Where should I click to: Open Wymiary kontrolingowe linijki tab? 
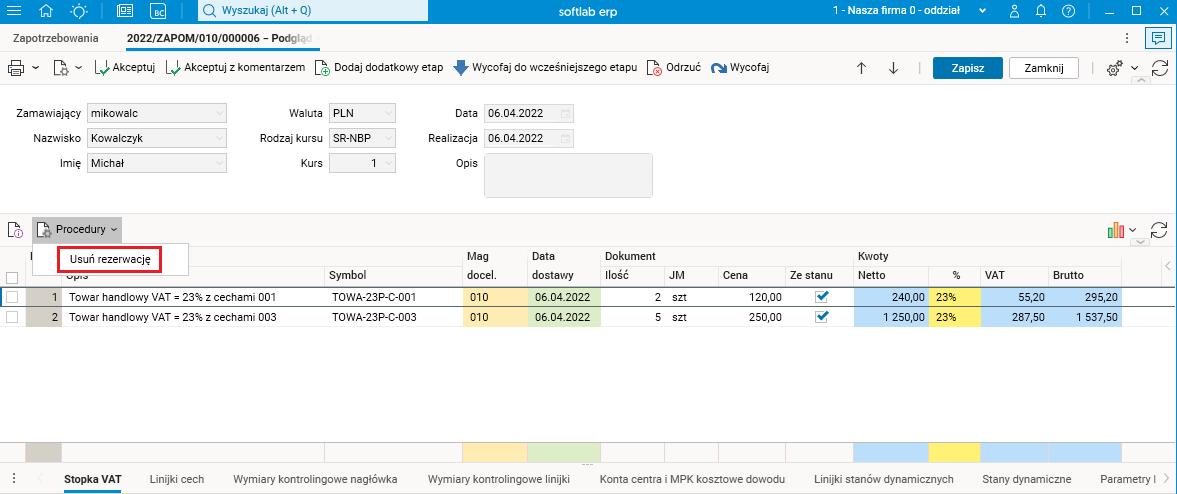tap(498, 478)
